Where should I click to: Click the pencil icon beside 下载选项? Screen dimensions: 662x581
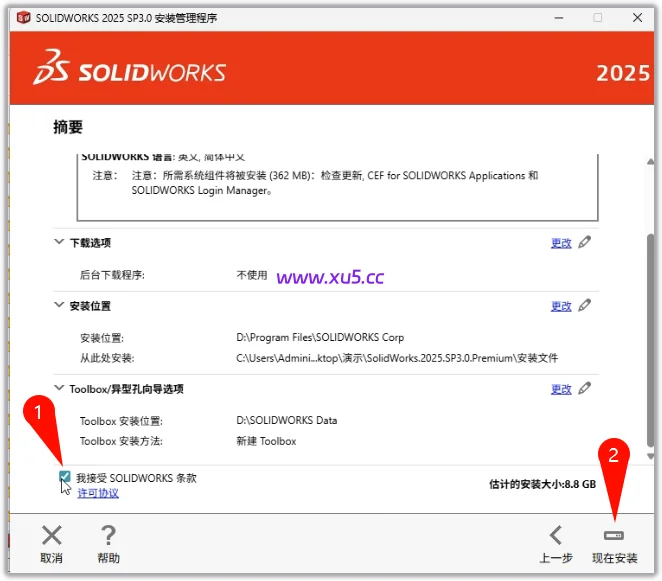point(585,242)
